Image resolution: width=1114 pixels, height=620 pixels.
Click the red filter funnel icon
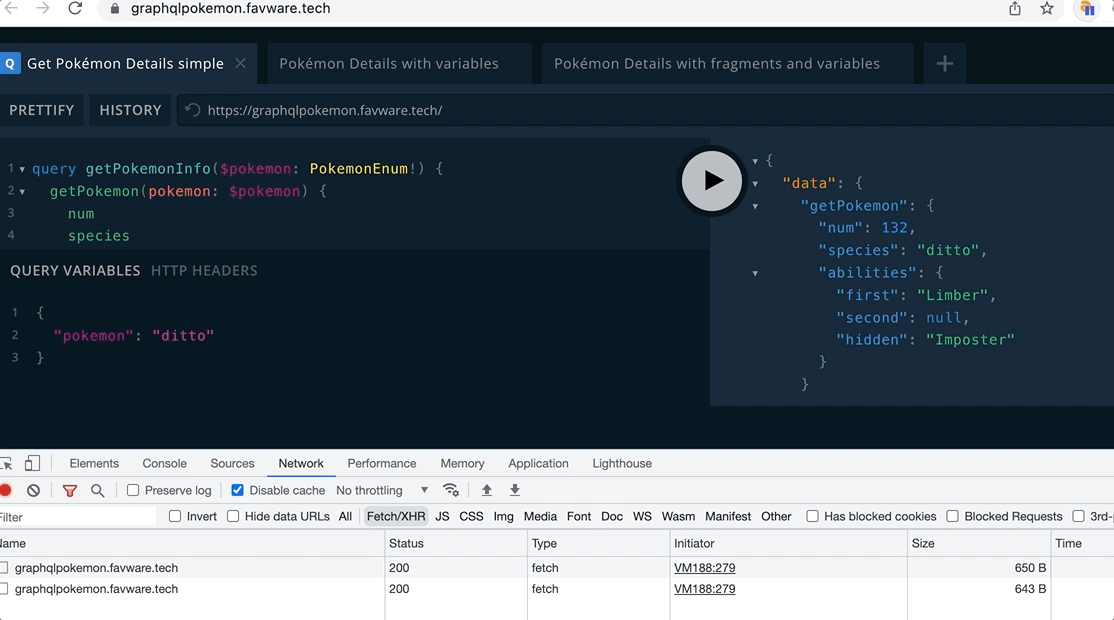tap(70, 490)
